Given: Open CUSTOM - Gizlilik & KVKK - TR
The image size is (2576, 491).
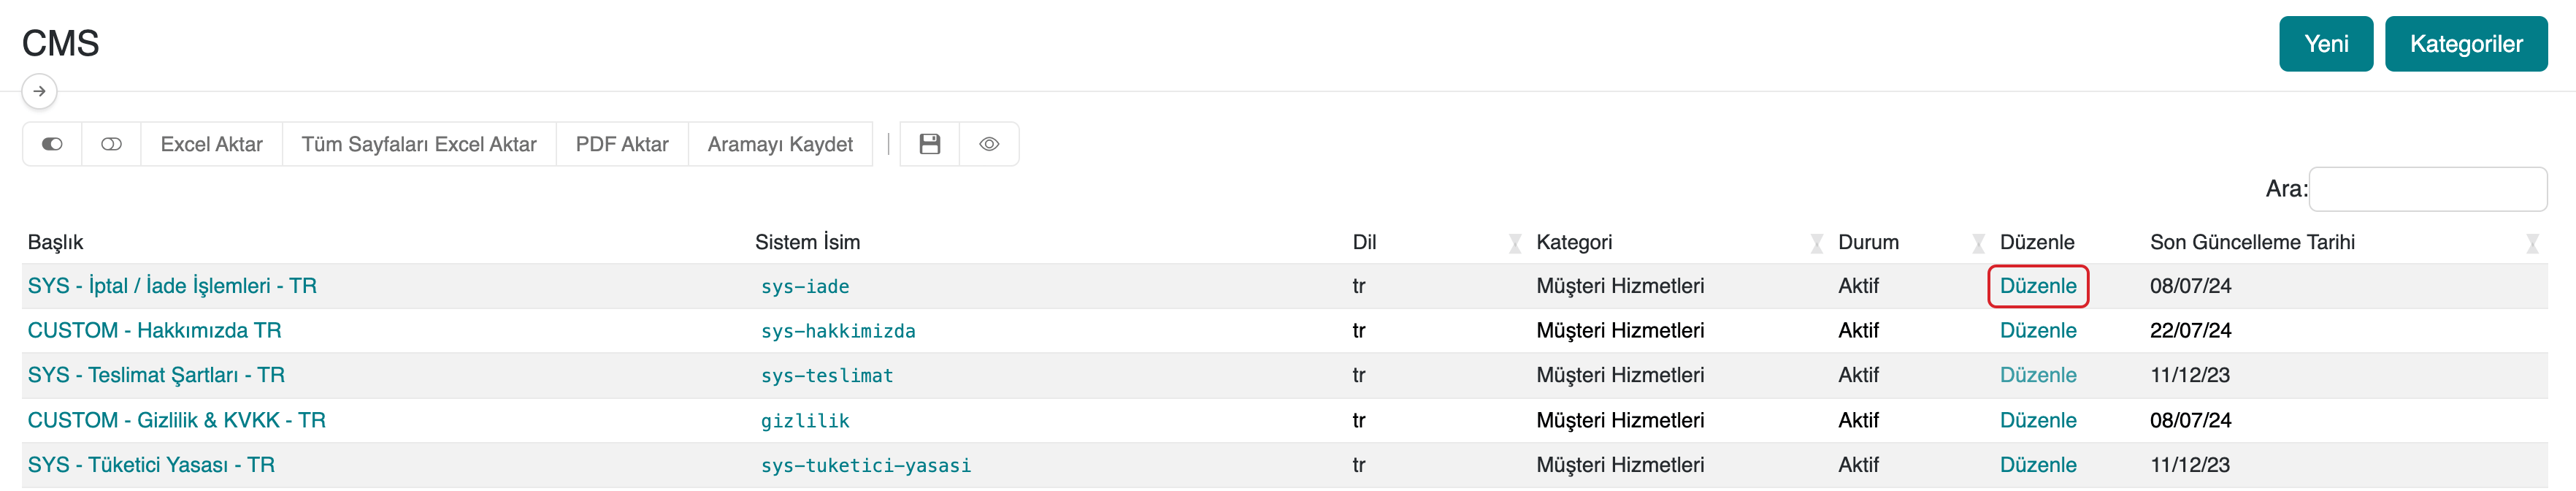Looking at the screenshot, I should tap(176, 420).
